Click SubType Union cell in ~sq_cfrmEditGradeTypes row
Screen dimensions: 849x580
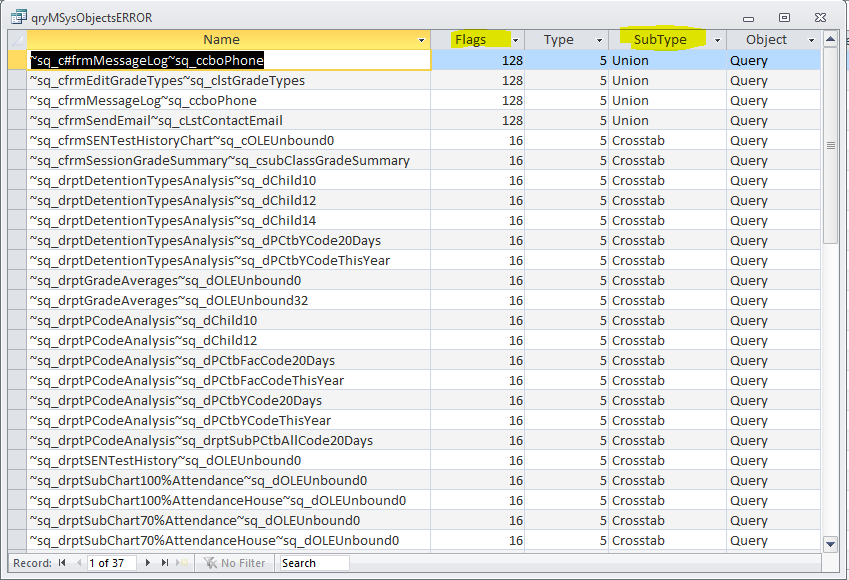667,81
